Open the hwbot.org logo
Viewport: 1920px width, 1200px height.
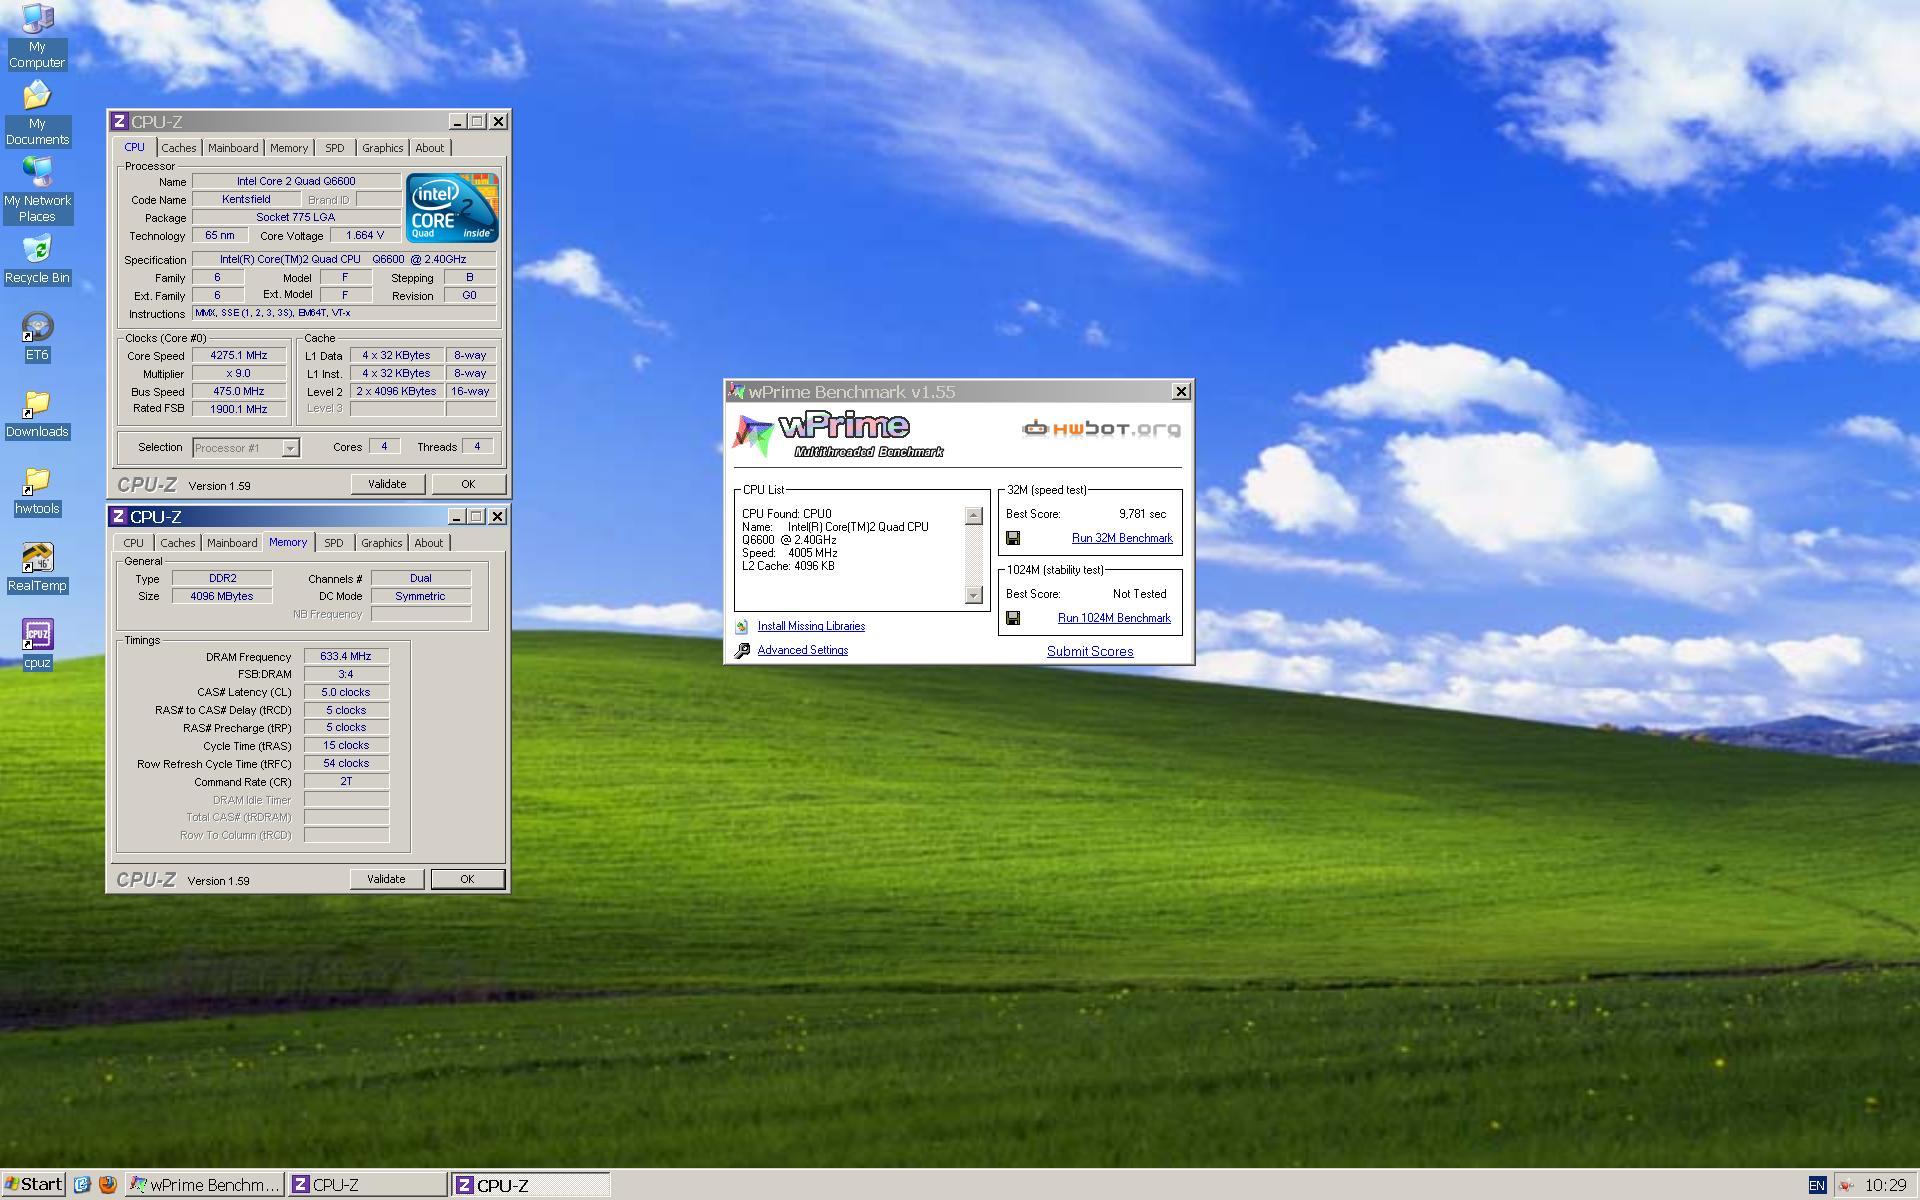pyautogui.click(x=1101, y=429)
